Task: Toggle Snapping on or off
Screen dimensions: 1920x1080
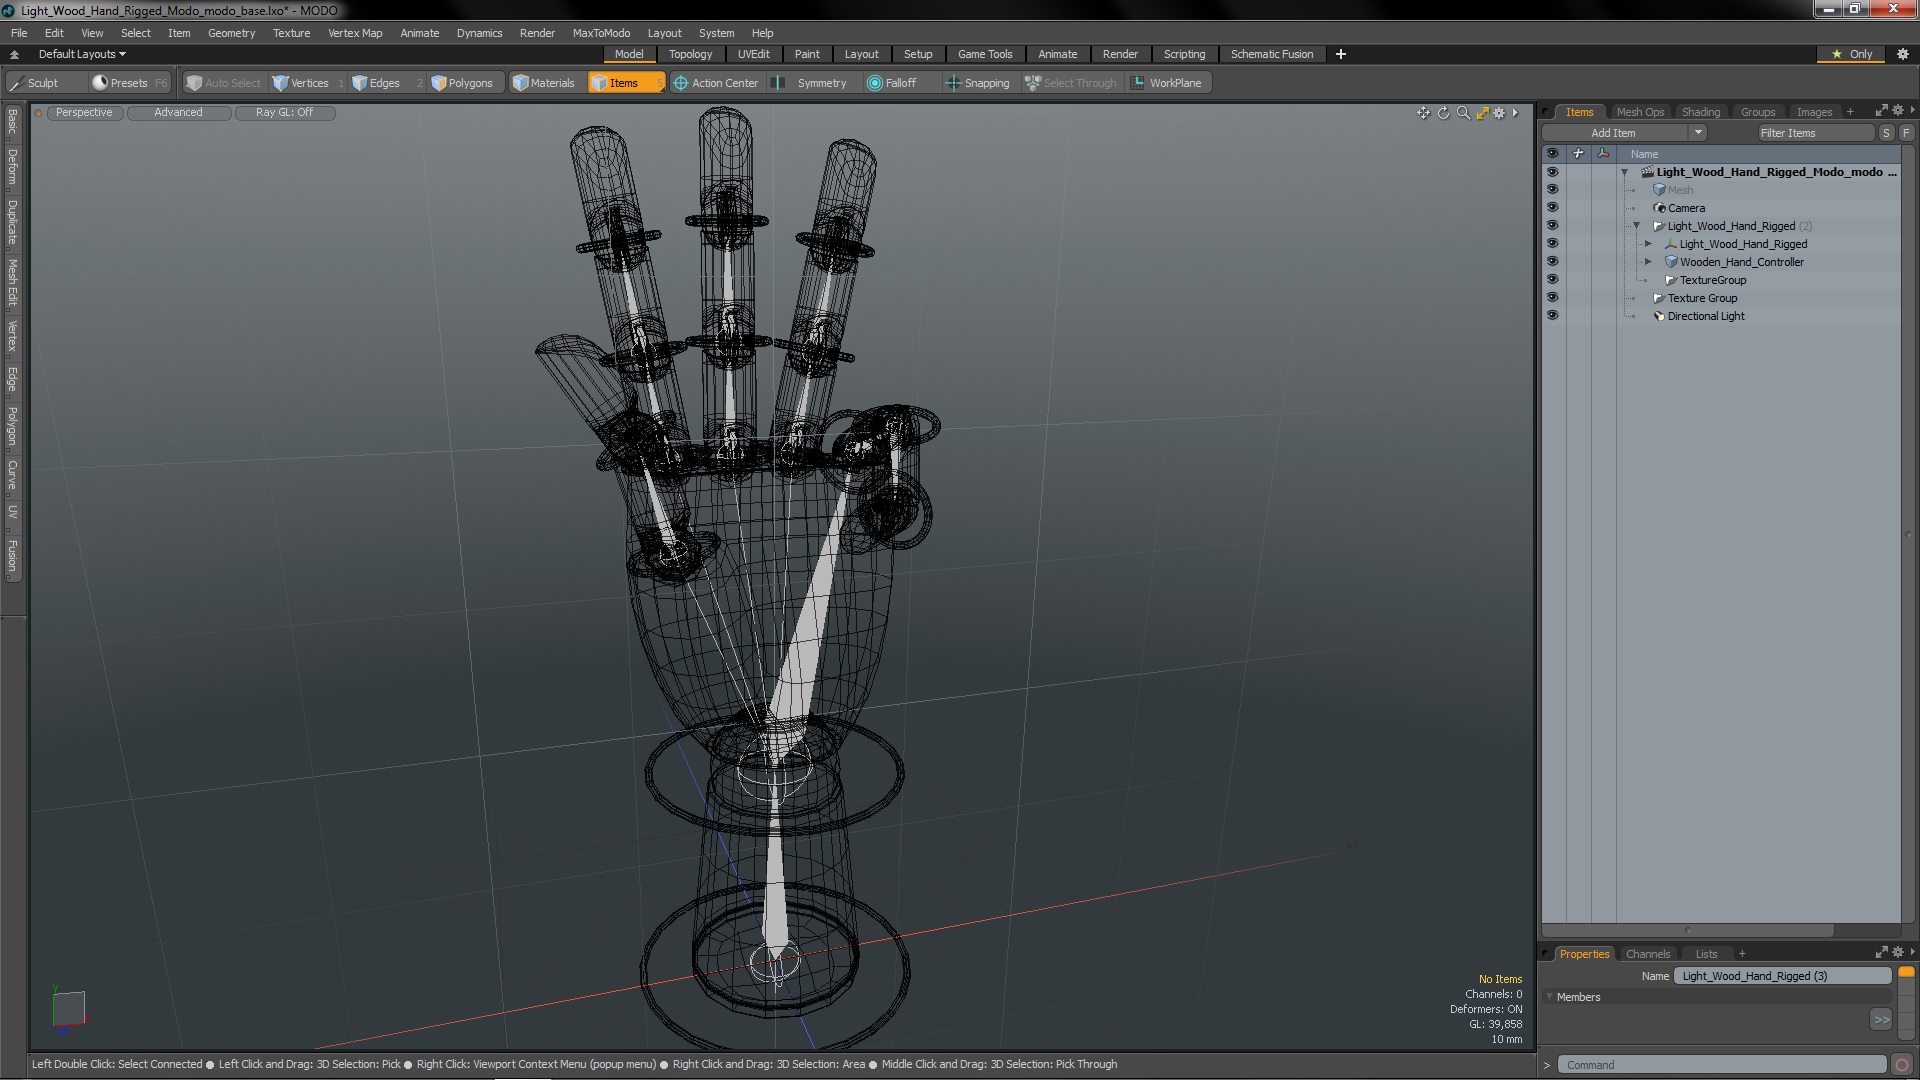Action: [x=977, y=83]
